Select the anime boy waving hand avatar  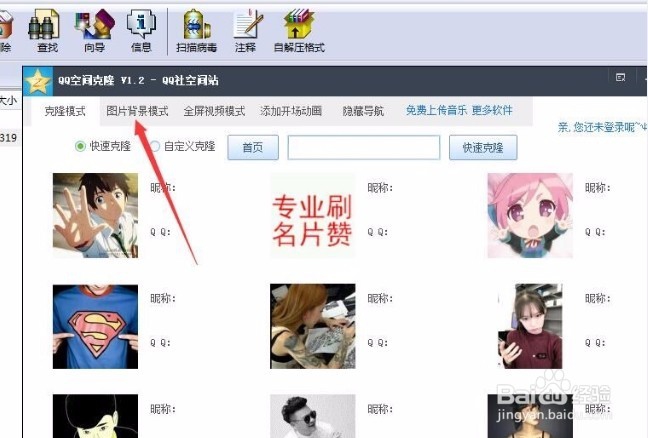[95, 215]
